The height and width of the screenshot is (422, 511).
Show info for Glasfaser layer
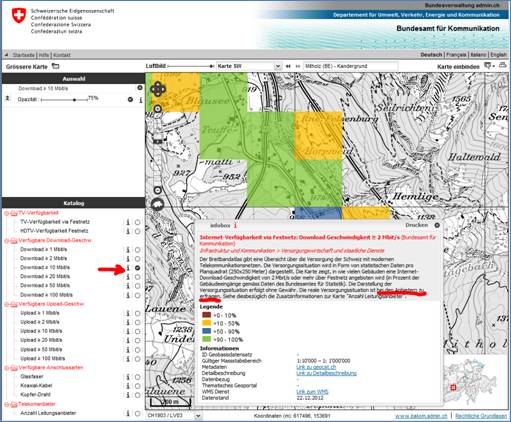tap(128, 377)
